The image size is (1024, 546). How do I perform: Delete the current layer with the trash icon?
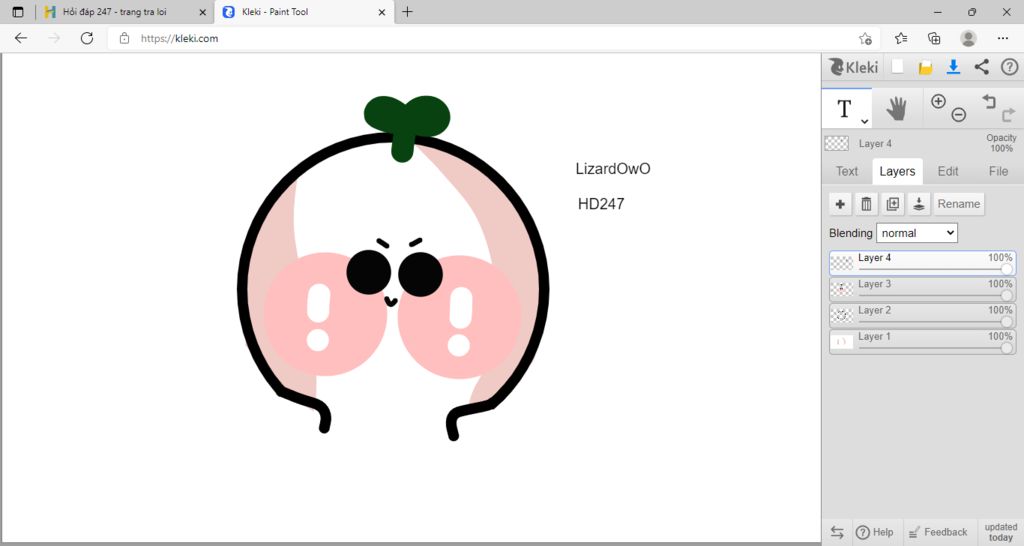[866, 204]
